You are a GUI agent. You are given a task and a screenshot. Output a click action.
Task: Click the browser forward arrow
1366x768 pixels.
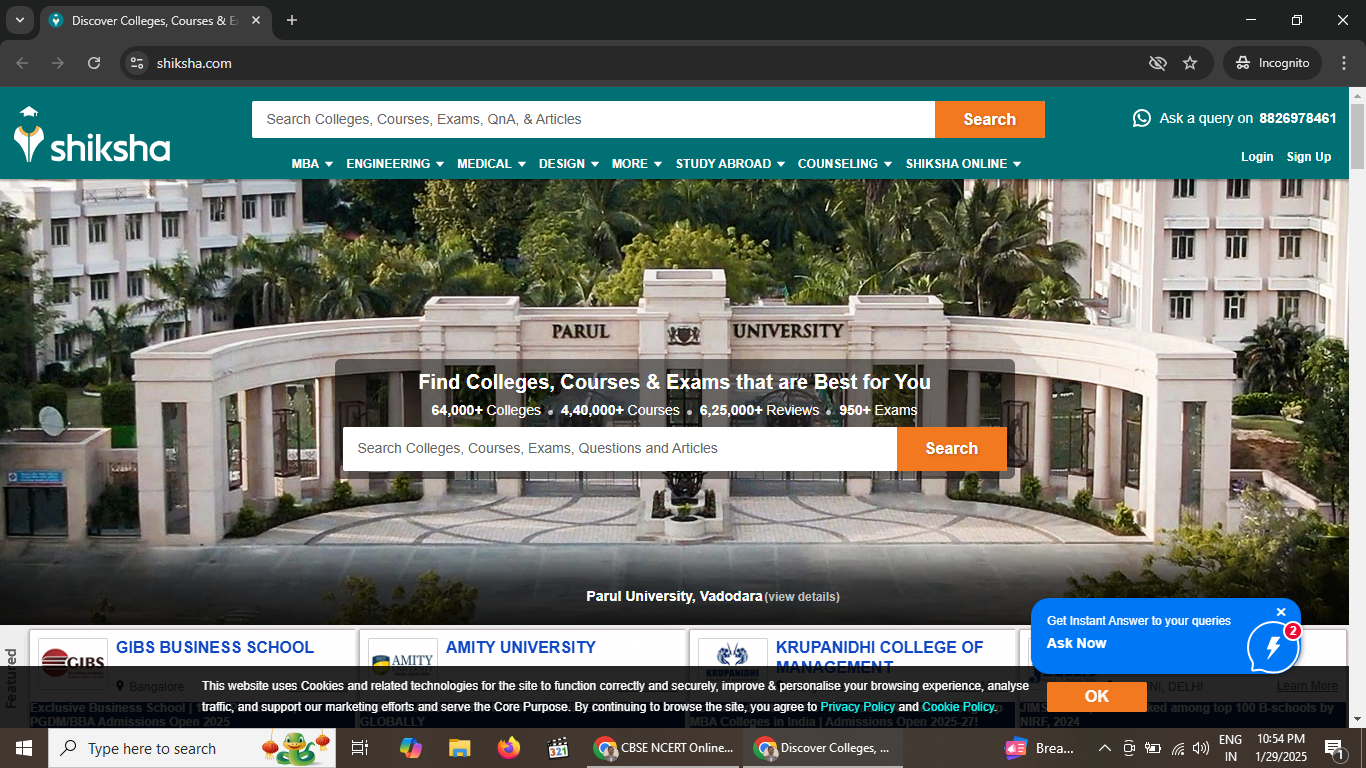58,63
